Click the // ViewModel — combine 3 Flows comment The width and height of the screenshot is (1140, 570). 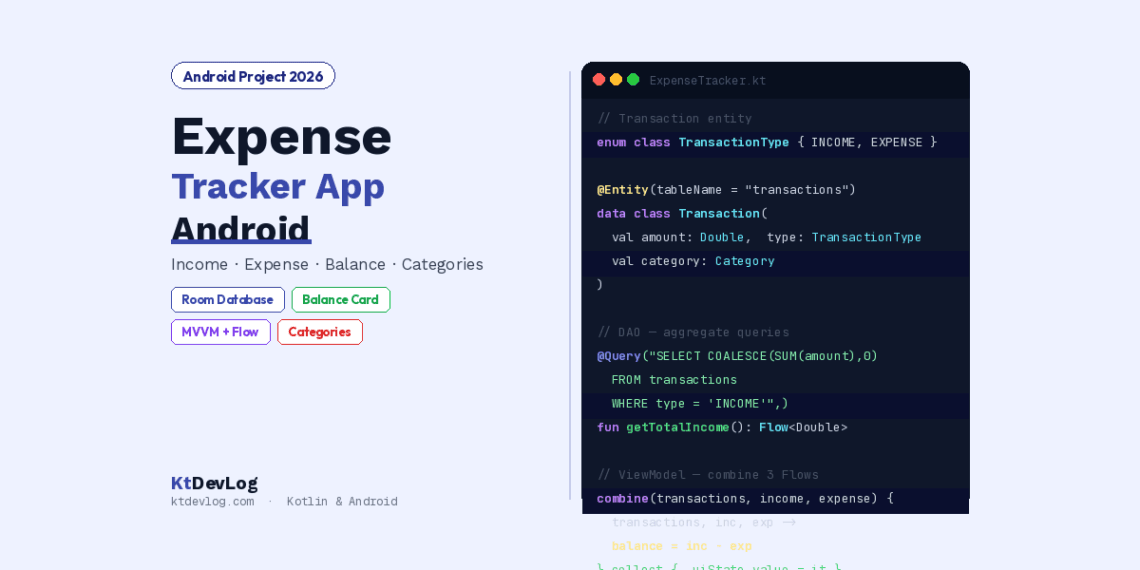tap(707, 475)
